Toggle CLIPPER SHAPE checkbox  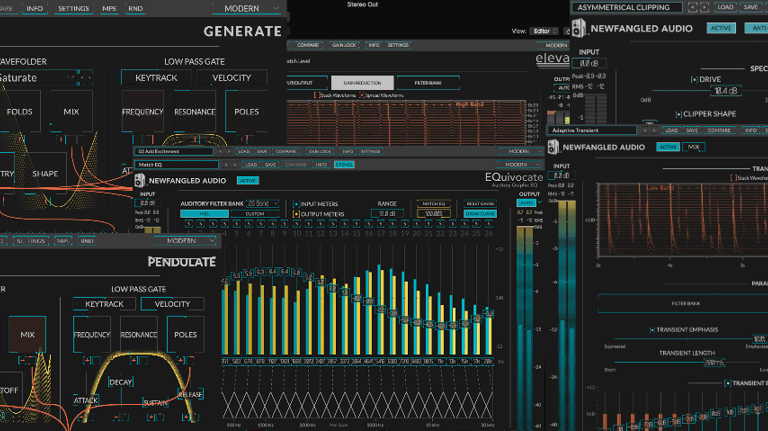678,114
